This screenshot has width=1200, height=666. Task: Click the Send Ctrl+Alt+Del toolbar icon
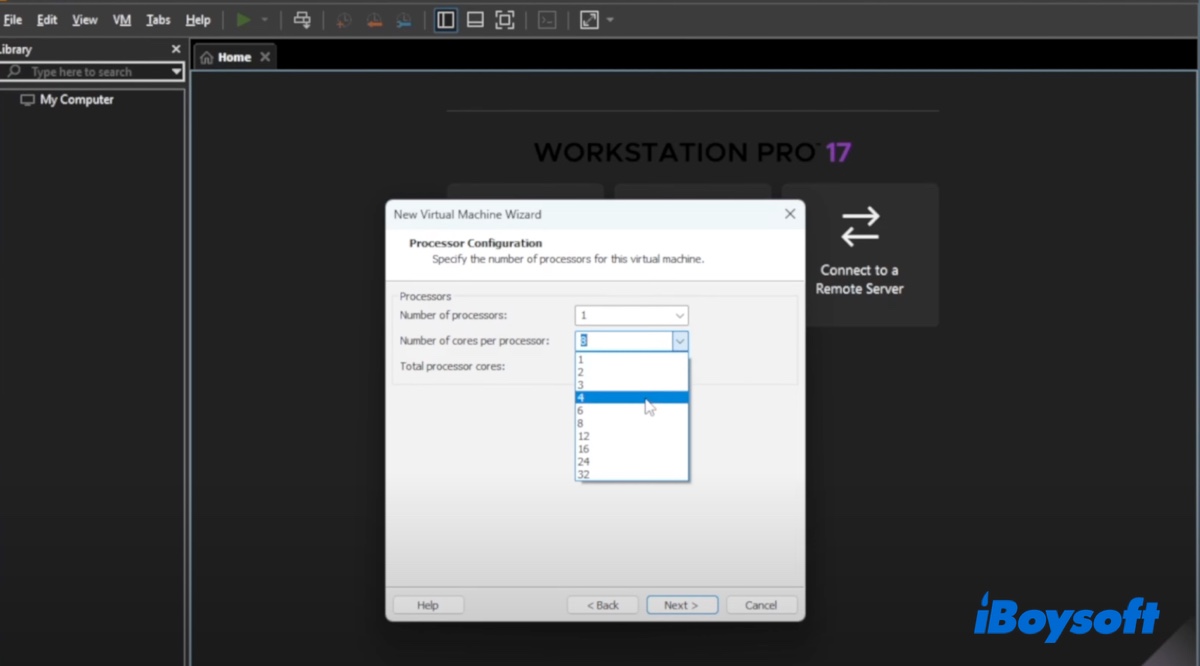coord(302,20)
